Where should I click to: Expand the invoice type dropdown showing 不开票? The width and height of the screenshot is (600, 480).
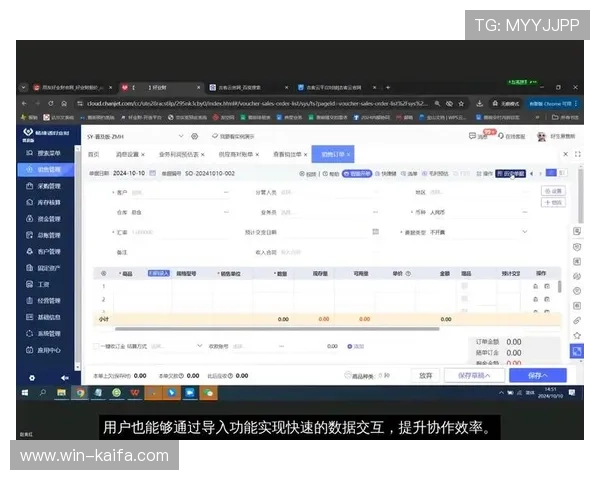coord(525,232)
